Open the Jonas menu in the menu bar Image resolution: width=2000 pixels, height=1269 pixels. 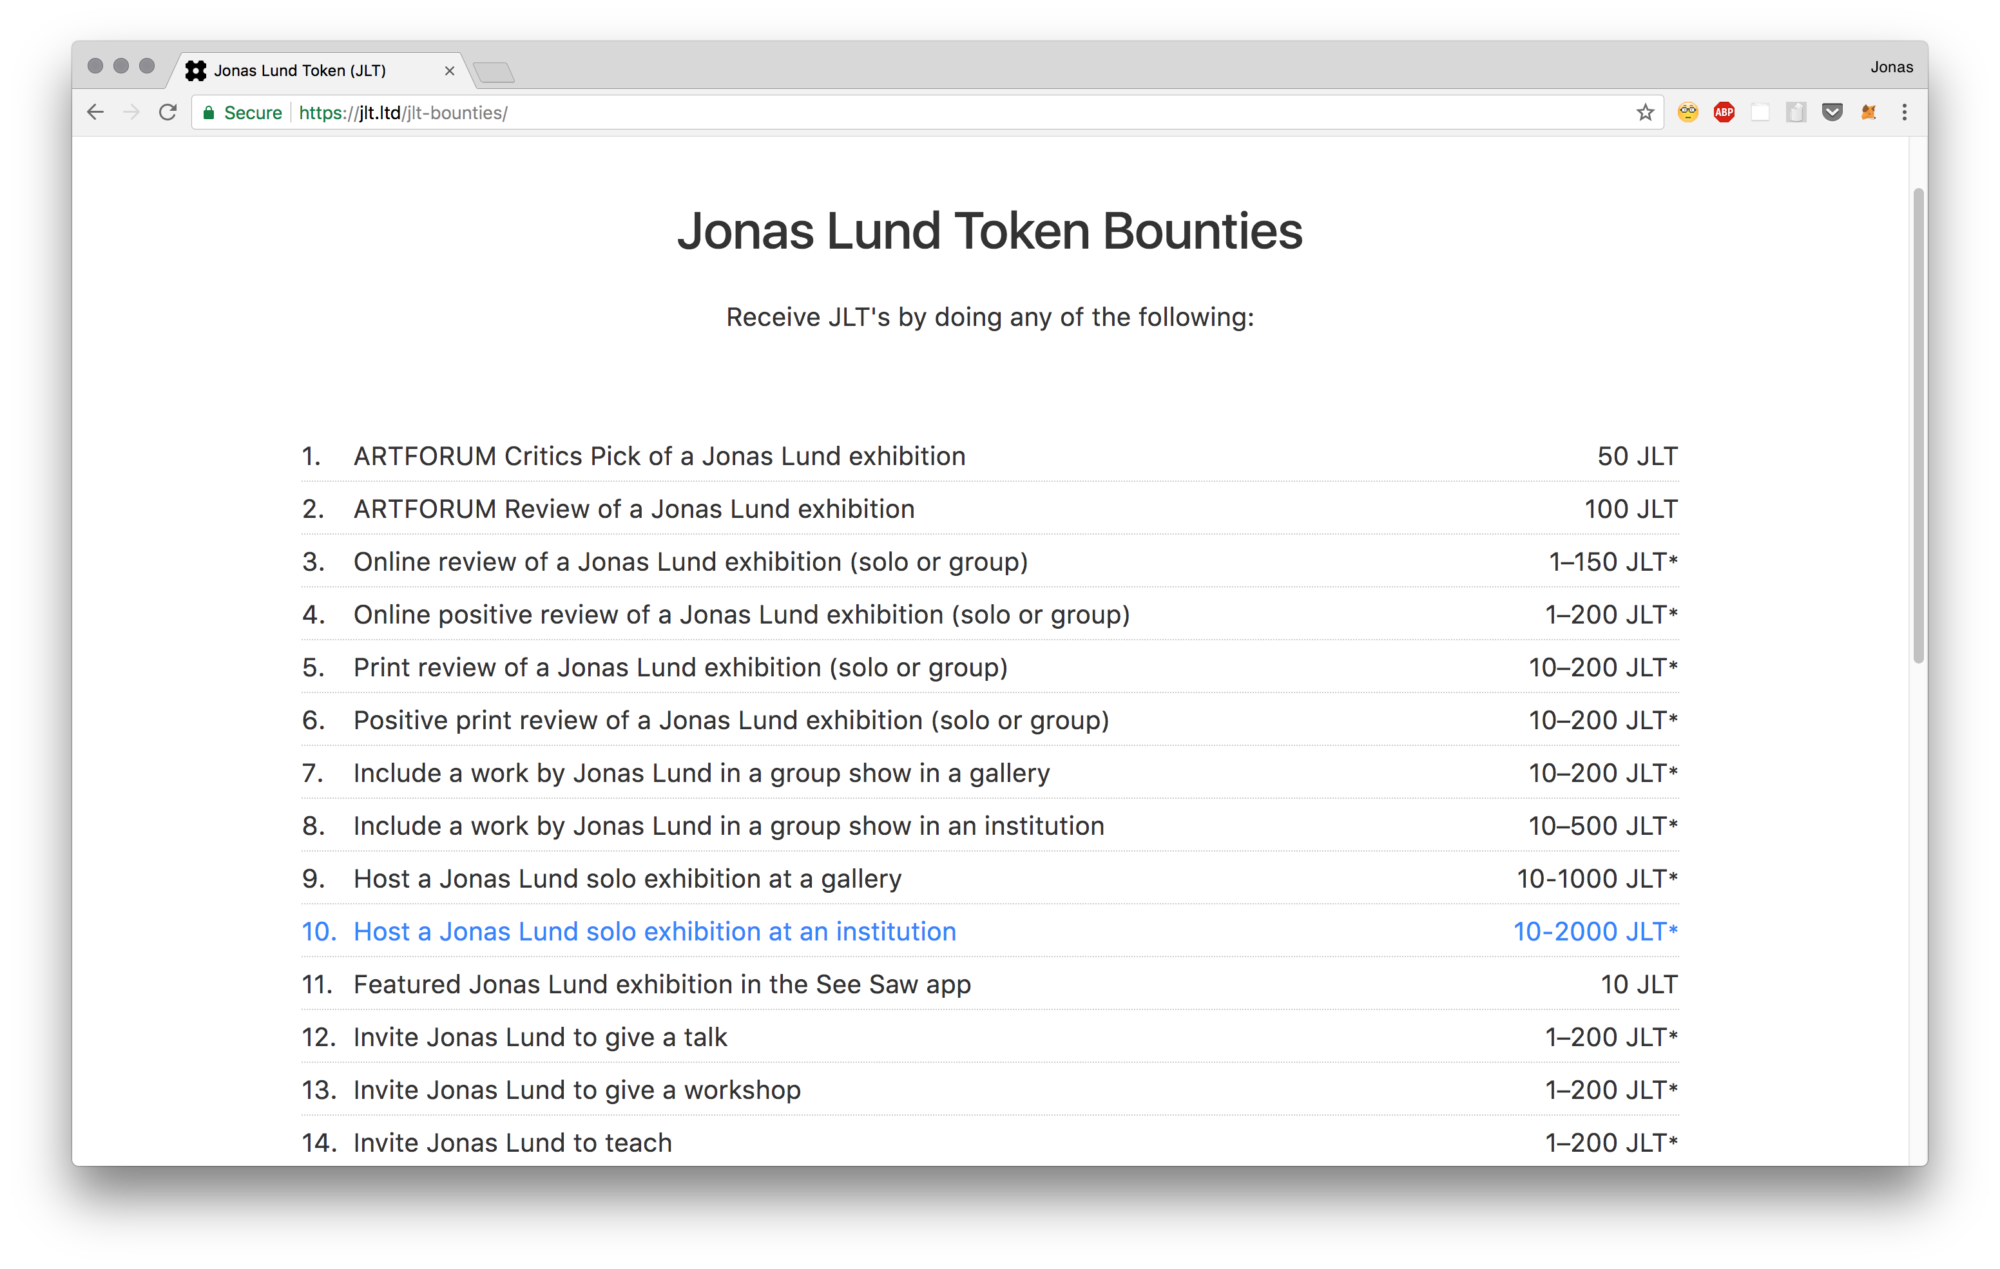coord(1892,66)
